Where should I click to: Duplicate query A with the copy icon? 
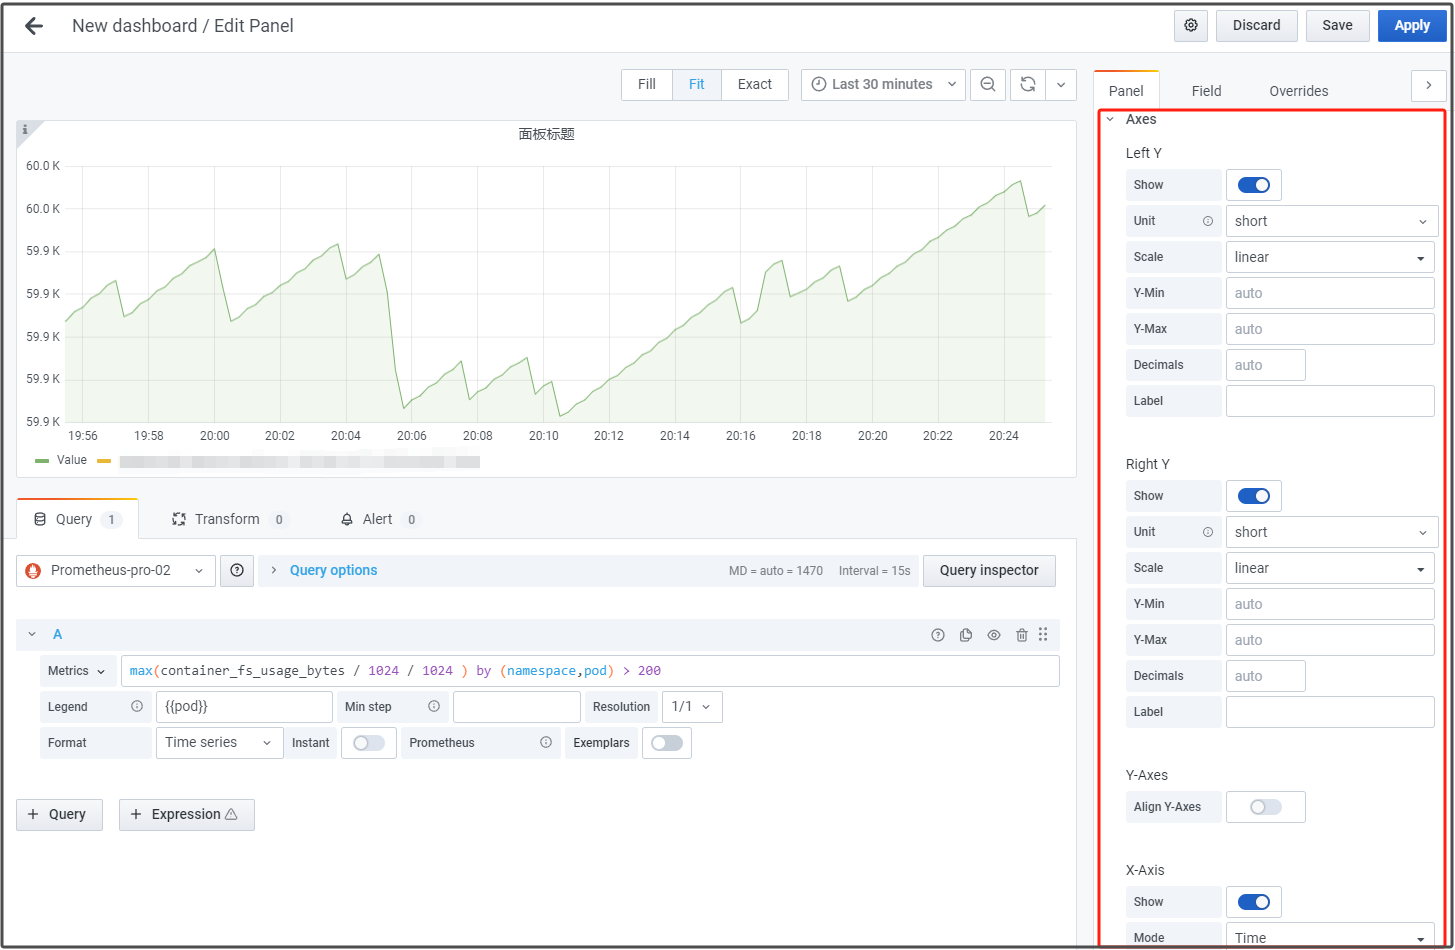(x=966, y=635)
